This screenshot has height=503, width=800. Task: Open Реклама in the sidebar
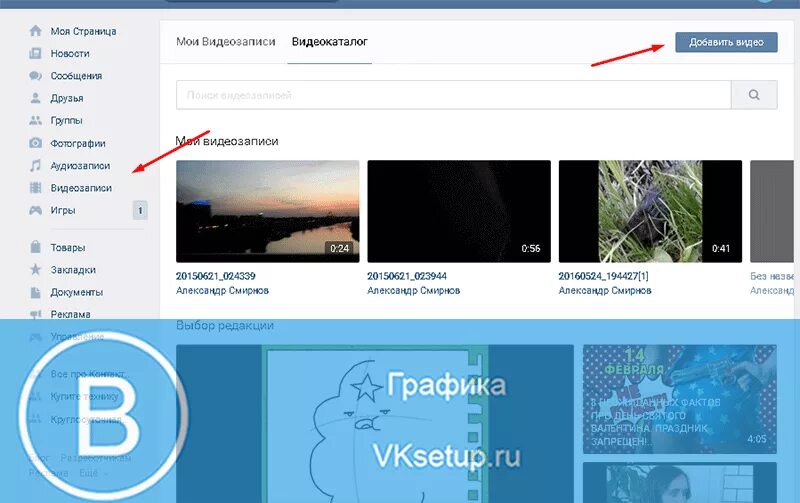click(70, 314)
